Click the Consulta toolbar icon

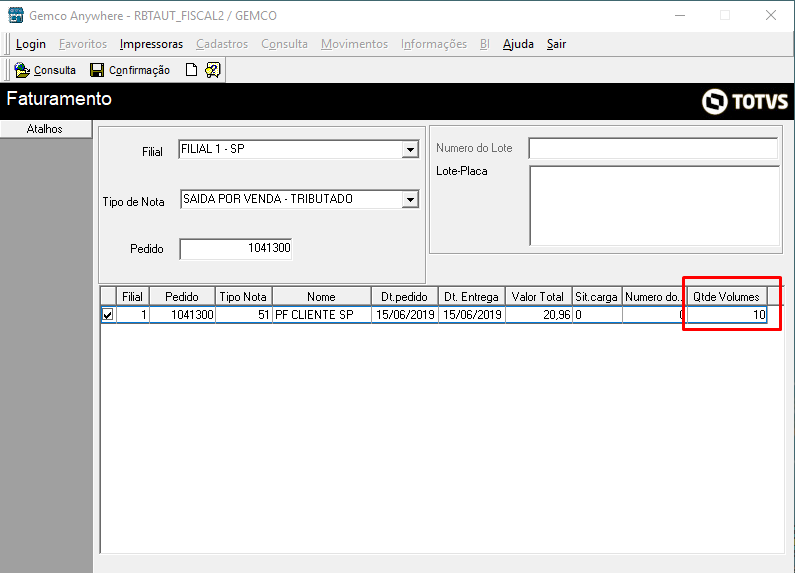click(22, 70)
